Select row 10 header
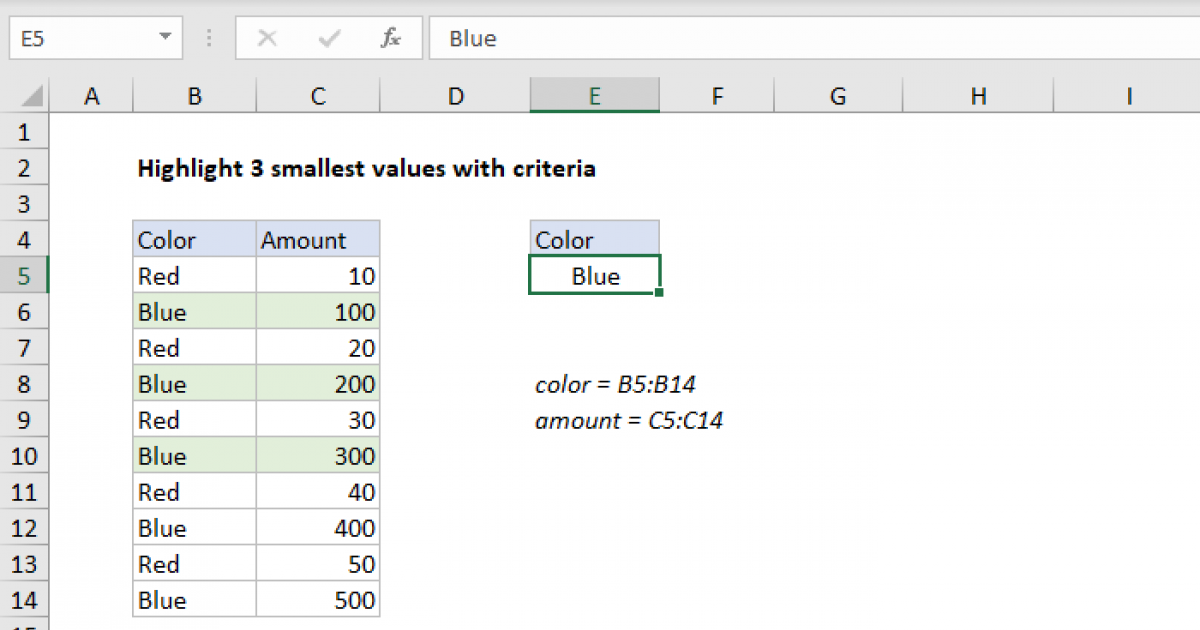Viewport: 1200px width, 630px height. click(25, 456)
